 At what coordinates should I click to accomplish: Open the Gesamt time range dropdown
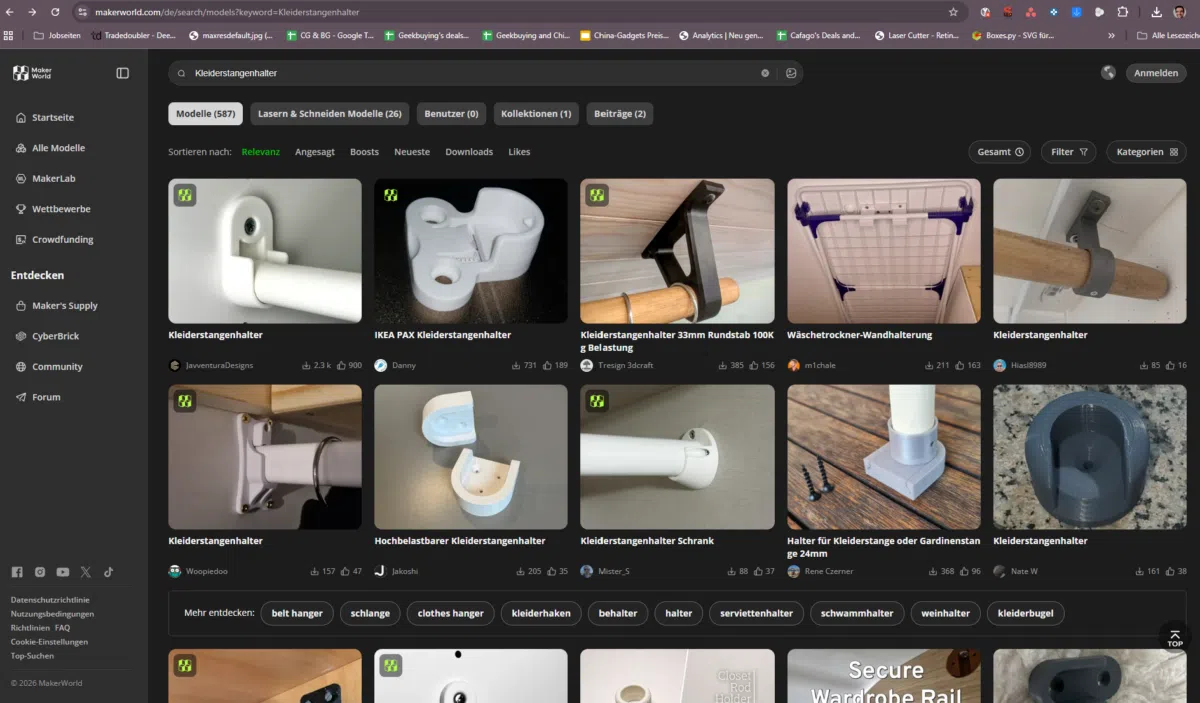(x=999, y=152)
